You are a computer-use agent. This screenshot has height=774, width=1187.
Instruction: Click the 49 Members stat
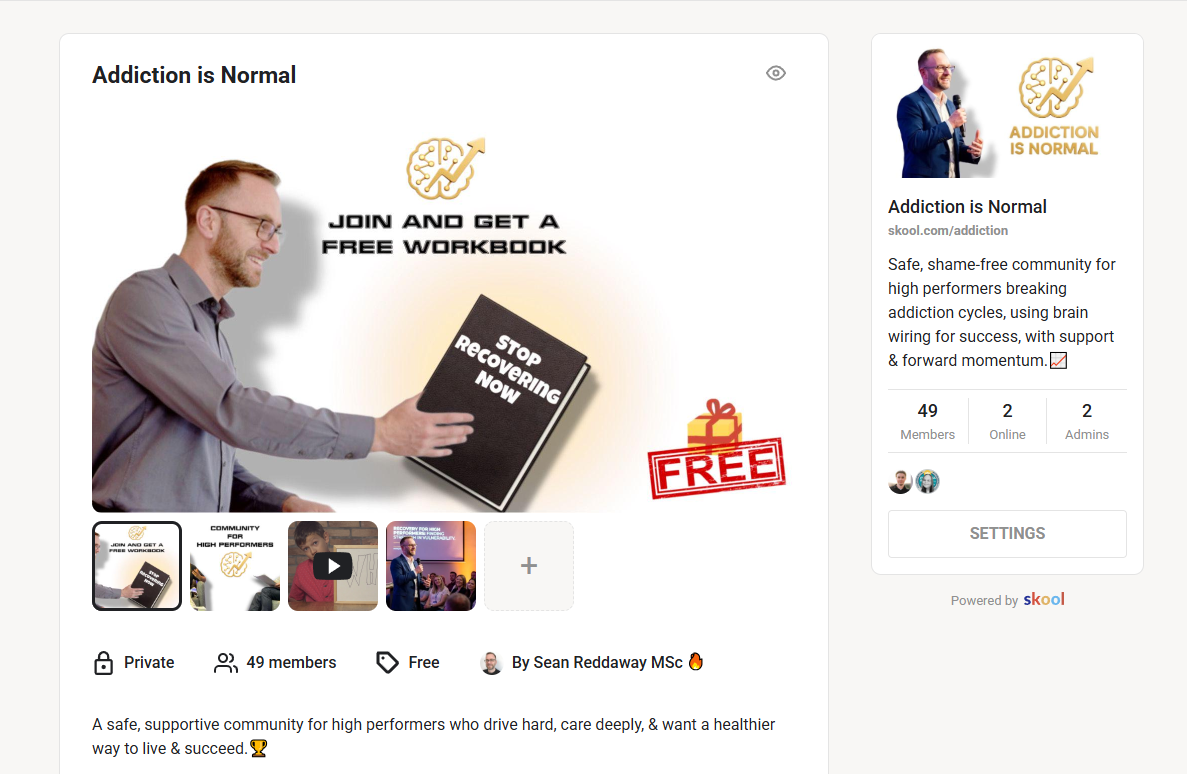927,421
